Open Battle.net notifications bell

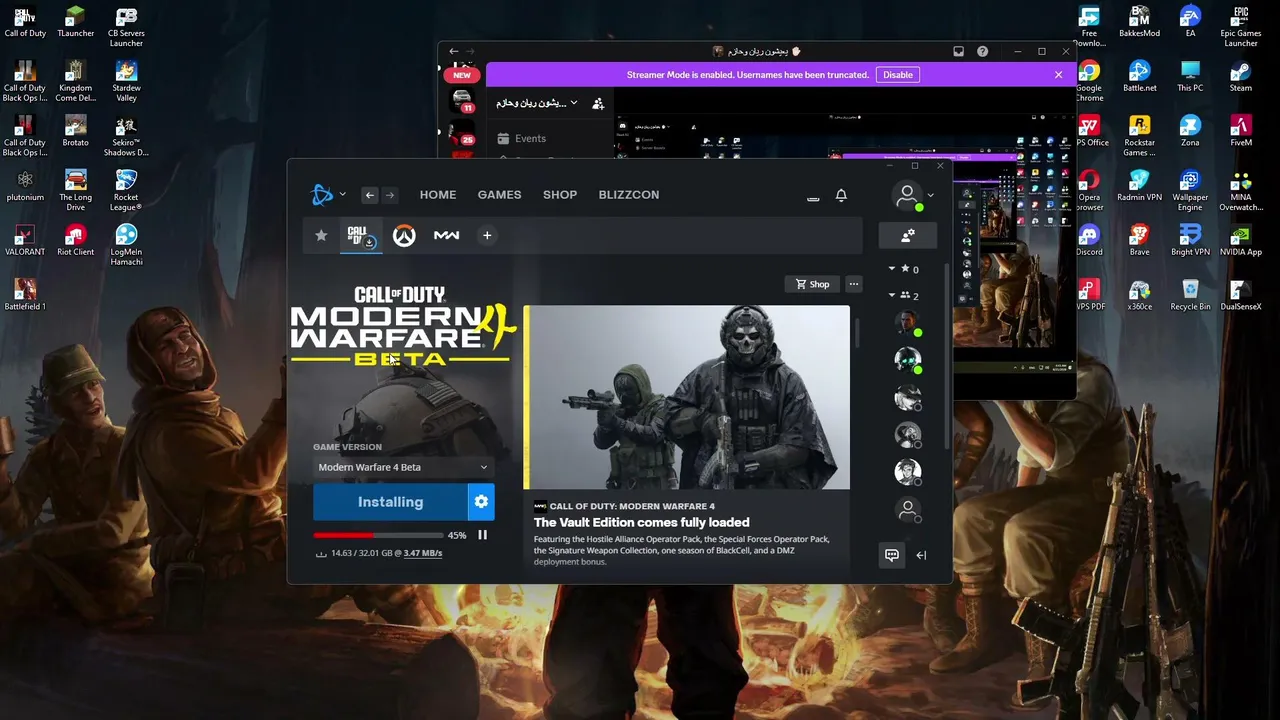tap(841, 195)
